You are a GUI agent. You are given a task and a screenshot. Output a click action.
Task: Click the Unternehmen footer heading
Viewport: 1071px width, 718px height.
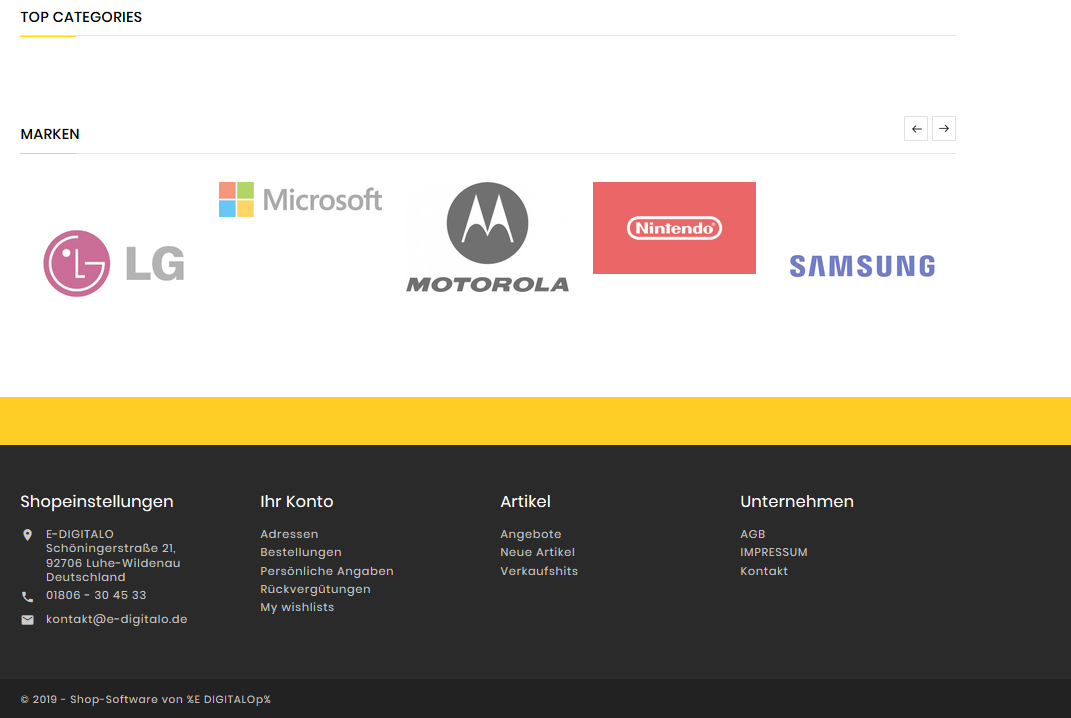[x=797, y=501]
